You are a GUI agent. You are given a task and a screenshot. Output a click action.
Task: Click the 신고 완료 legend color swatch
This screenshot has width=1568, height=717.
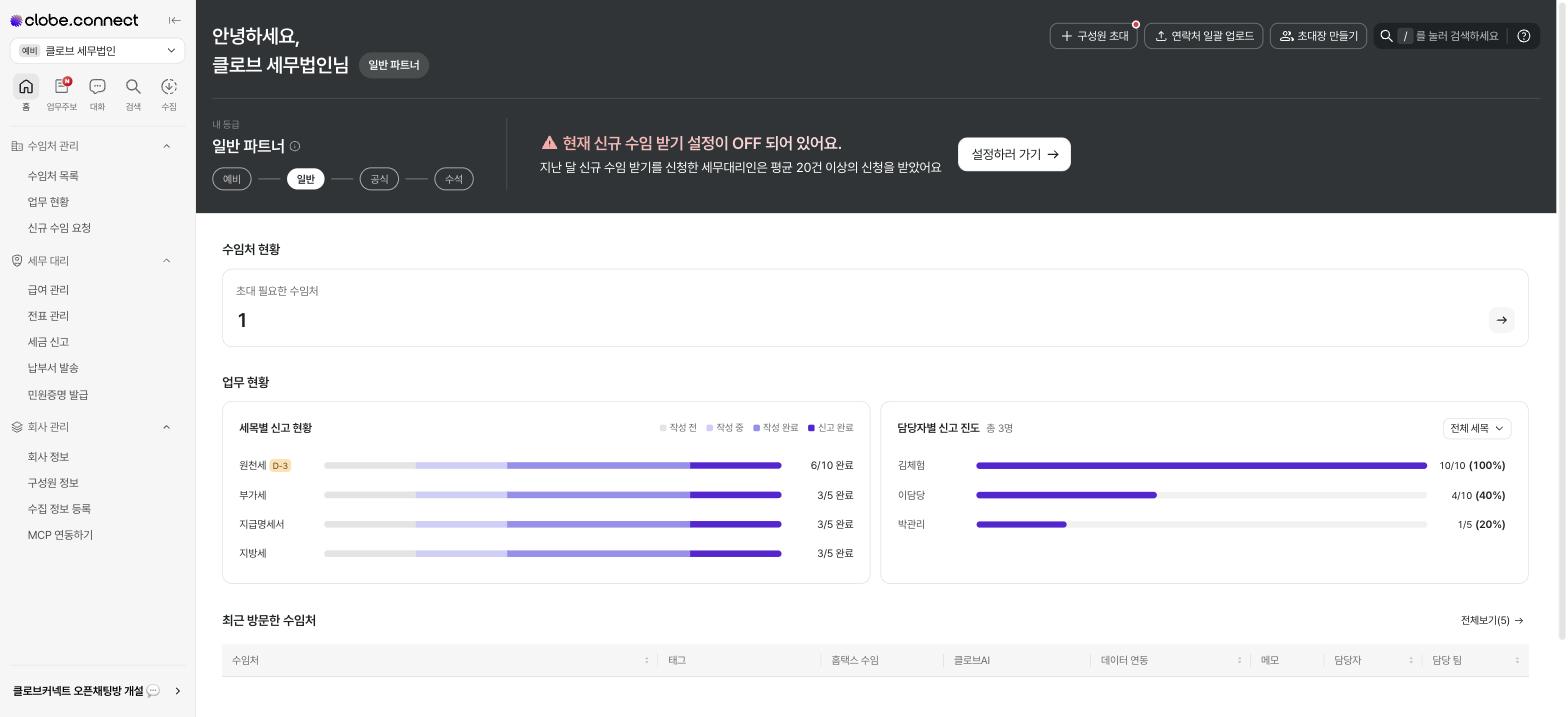tap(811, 428)
